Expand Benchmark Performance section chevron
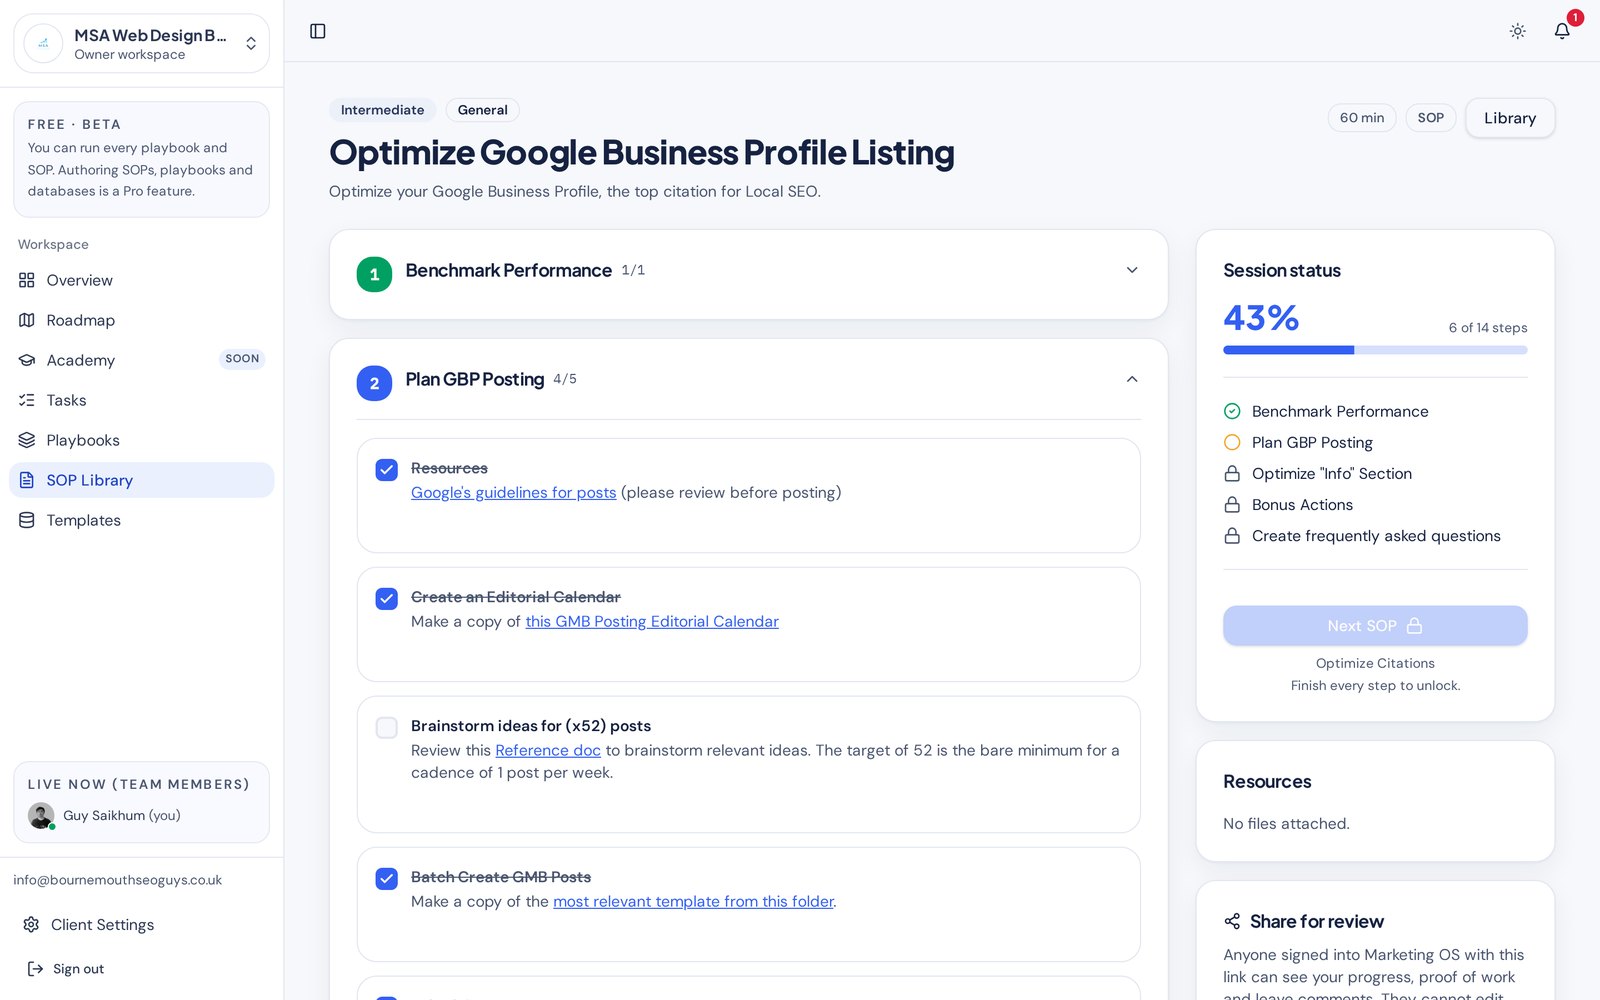Image resolution: width=1600 pixels, height=1000 pixels. point(1132,270)
